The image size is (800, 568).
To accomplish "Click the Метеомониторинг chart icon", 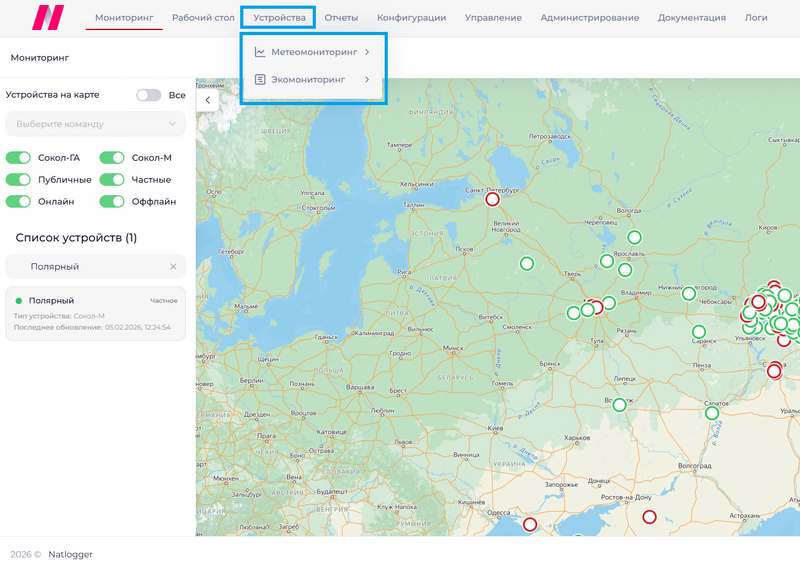I will pos(260,52).
